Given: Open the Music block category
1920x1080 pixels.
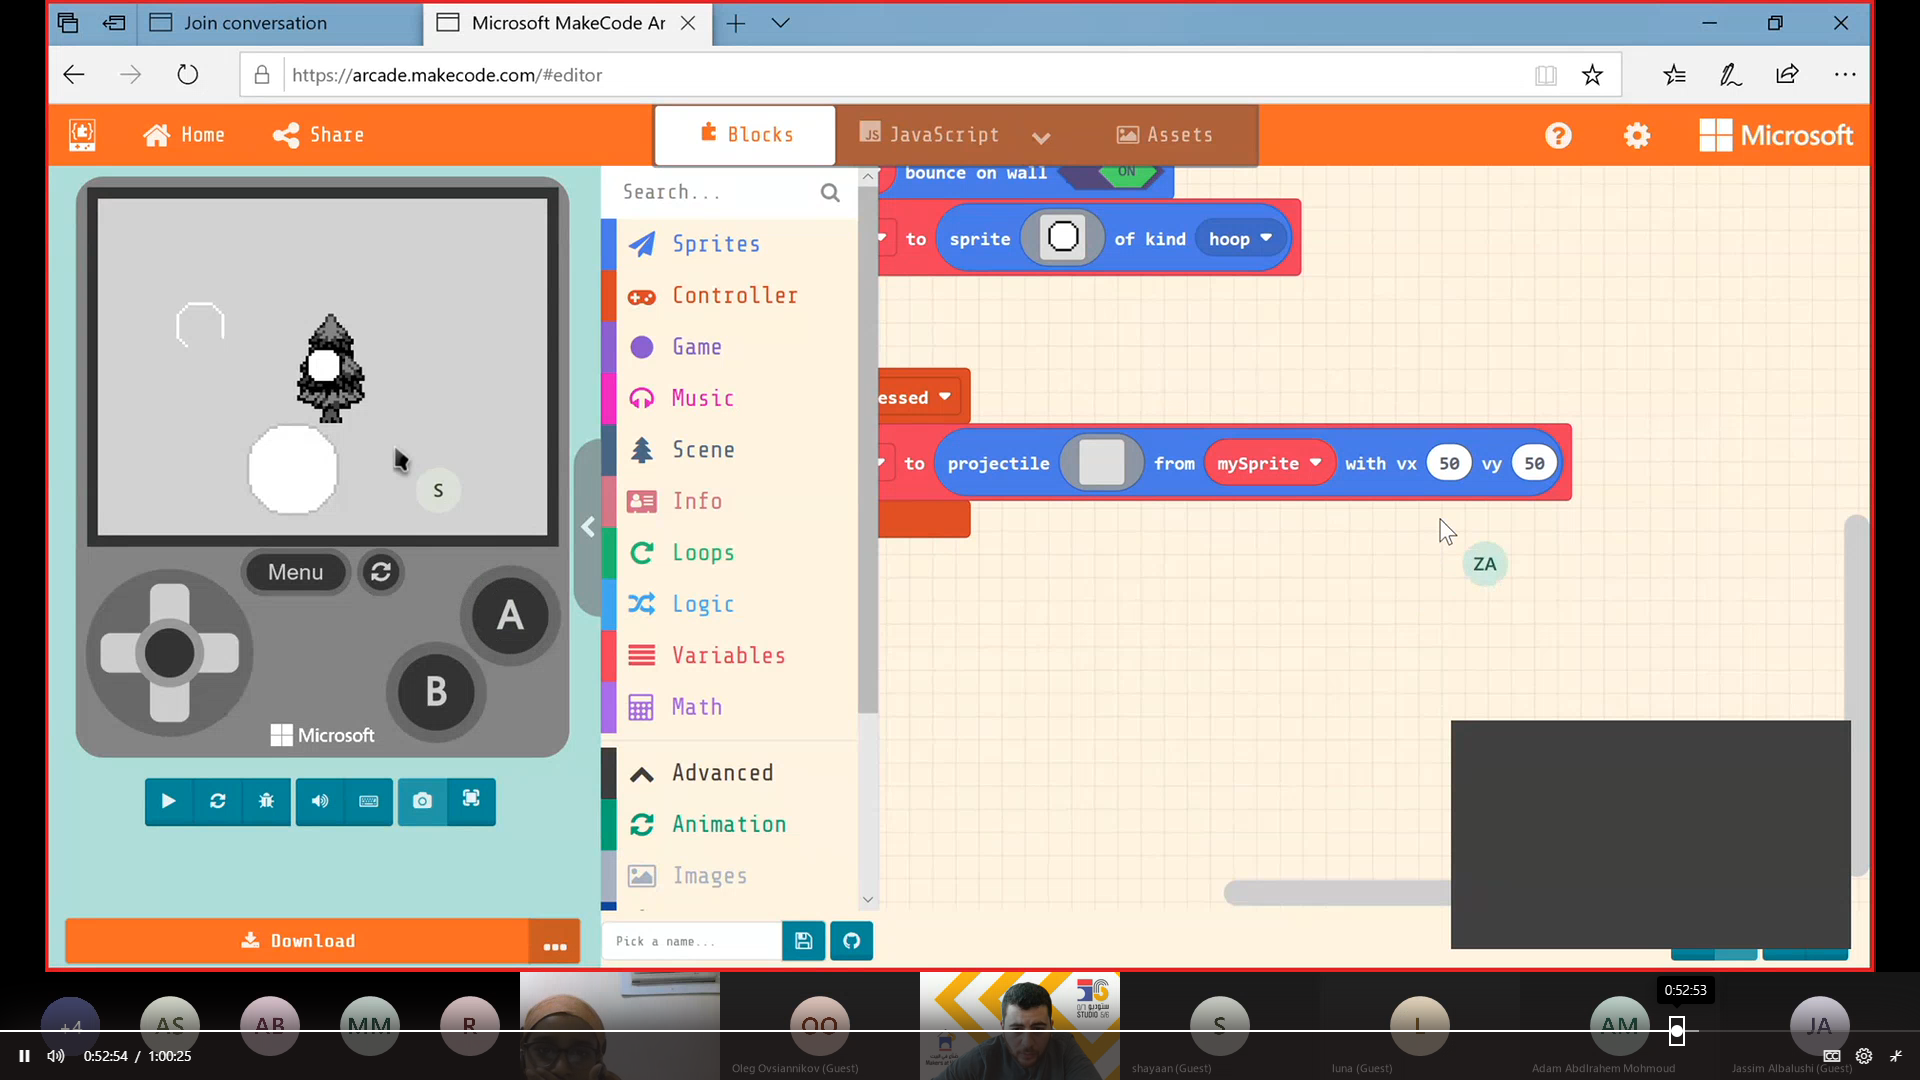Looking at the screenshot, I should [x=730, y=398].
